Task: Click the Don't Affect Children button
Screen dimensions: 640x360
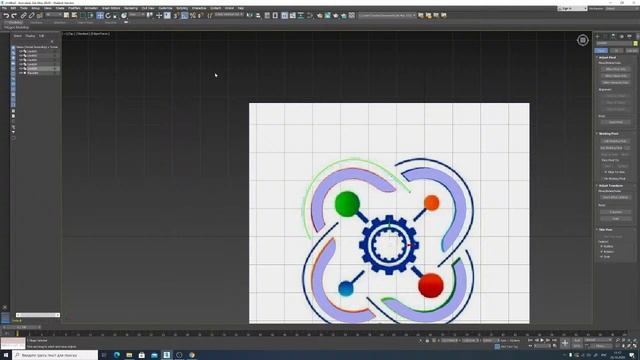Action: pos(616,198)
